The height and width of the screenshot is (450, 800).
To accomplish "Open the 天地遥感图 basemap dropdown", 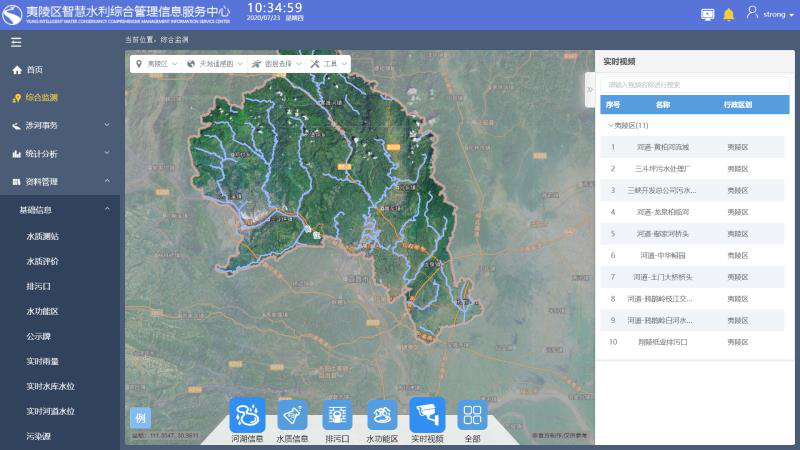I will point(215,64).
